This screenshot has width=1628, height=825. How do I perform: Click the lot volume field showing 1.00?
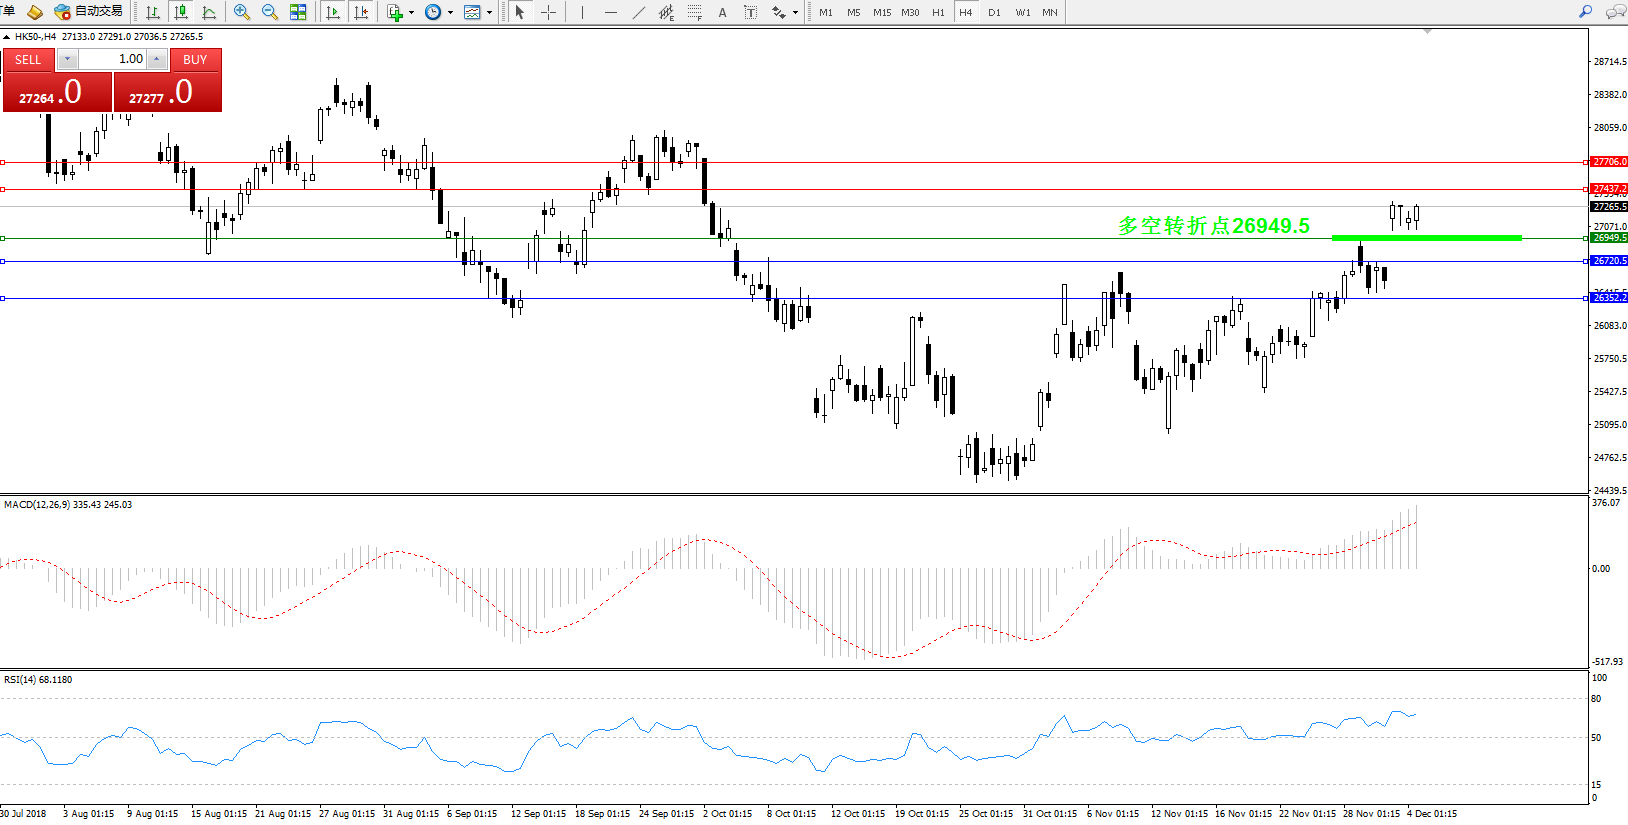(113, 59)
